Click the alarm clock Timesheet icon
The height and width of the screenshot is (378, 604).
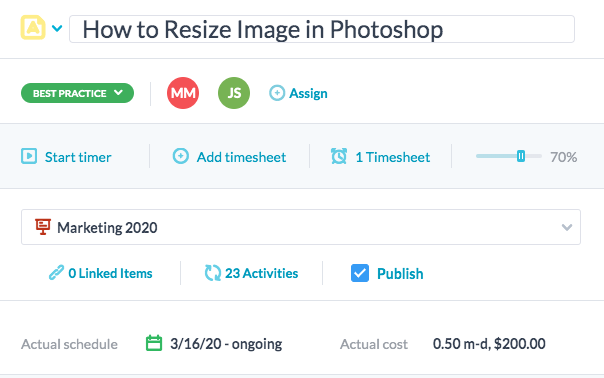tap(339, 156)
